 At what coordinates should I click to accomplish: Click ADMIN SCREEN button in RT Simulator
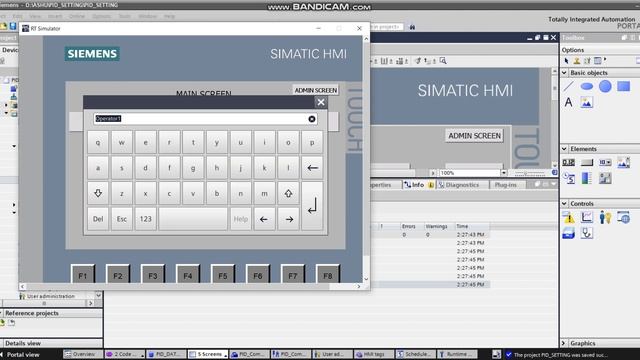316,90
